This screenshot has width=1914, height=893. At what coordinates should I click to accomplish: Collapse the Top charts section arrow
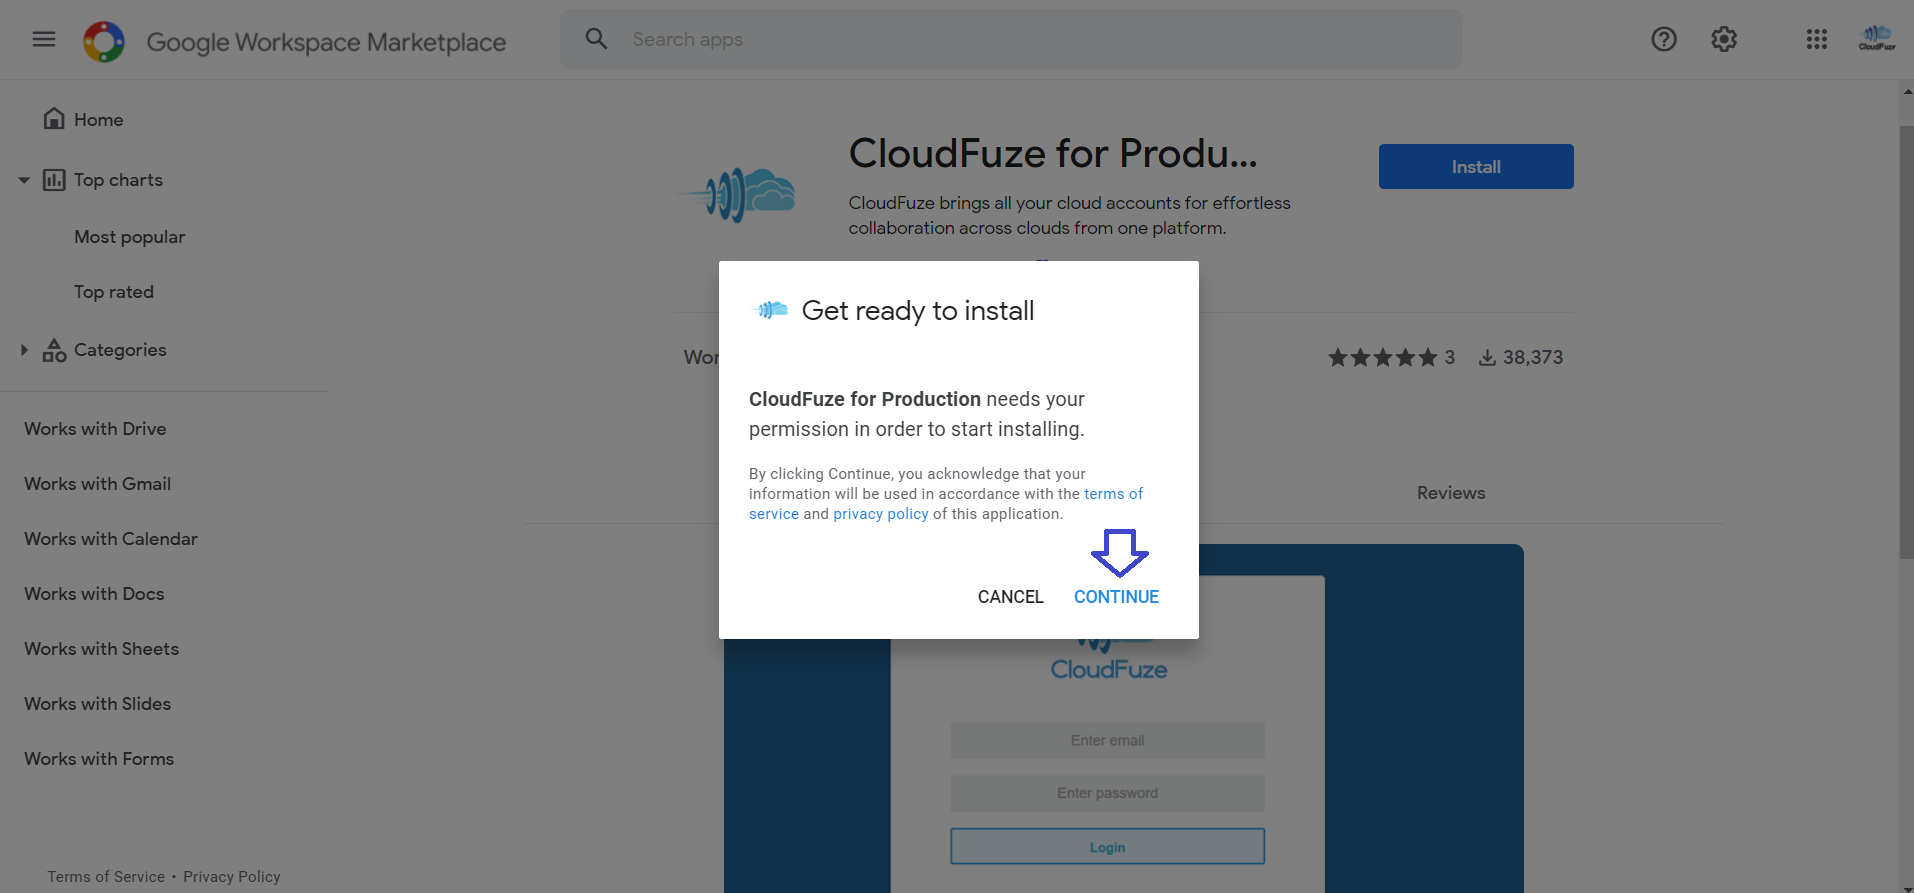coord(24,180)
